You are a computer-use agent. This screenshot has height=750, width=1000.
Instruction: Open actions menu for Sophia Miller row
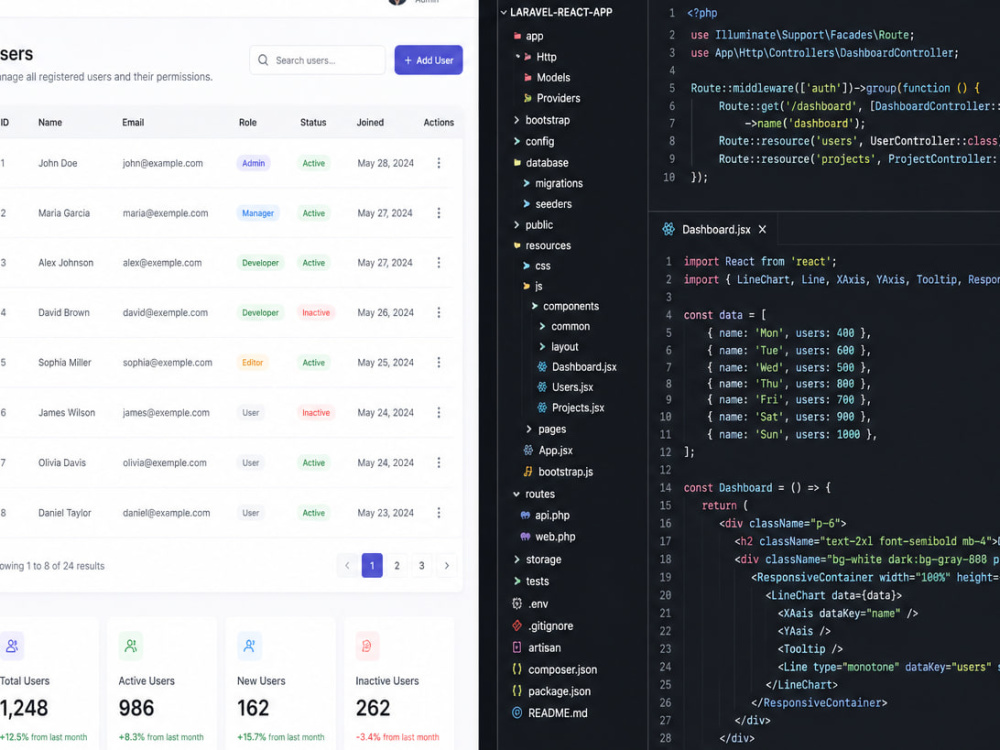[439, 362]
